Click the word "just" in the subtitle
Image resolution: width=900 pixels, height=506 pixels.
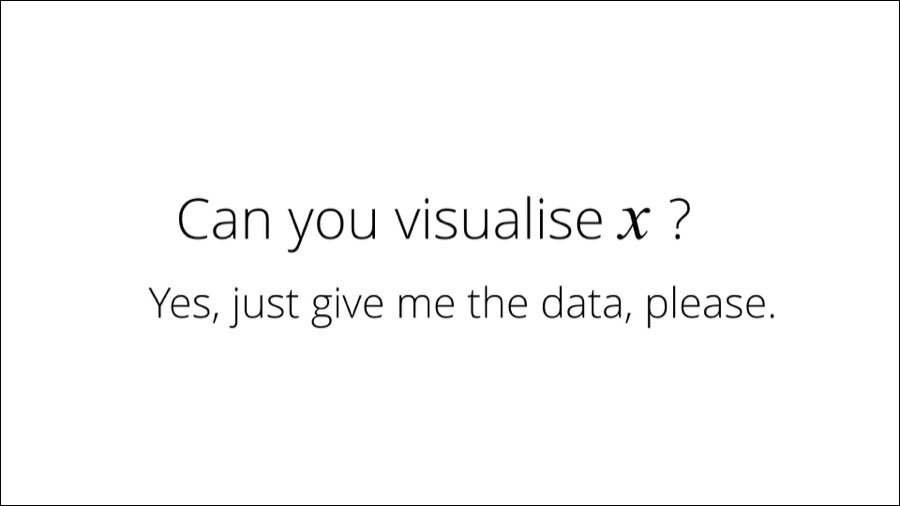pos(265,306)
